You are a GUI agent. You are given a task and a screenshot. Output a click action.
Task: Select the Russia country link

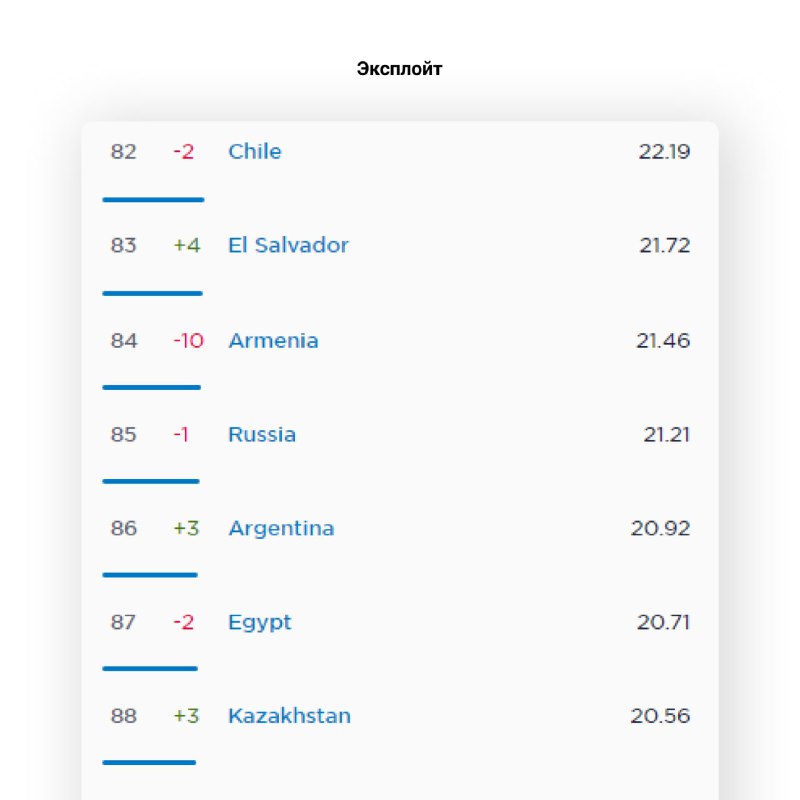point(262,435)
